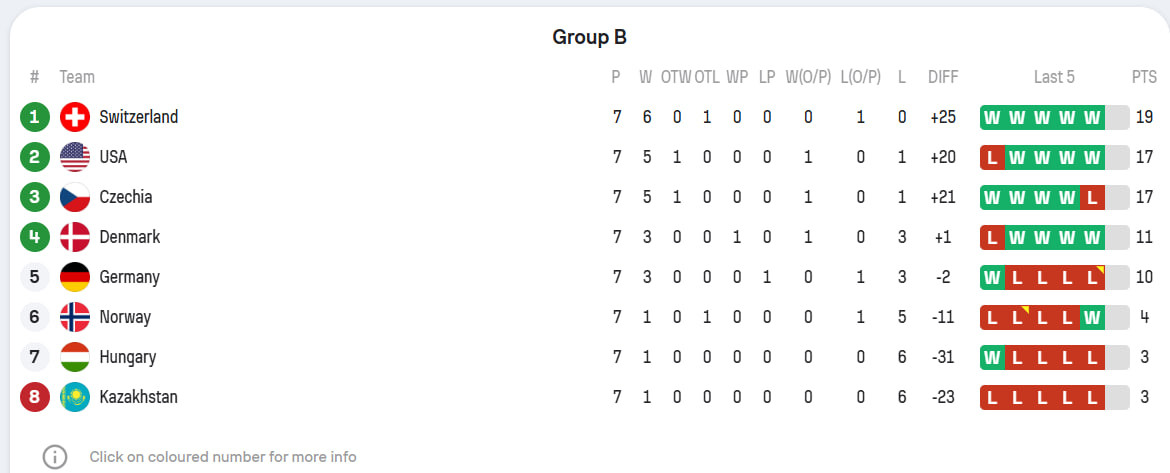Click the Norway flag icon
This screenshot has height=473, width=1170.
[75, 317]
